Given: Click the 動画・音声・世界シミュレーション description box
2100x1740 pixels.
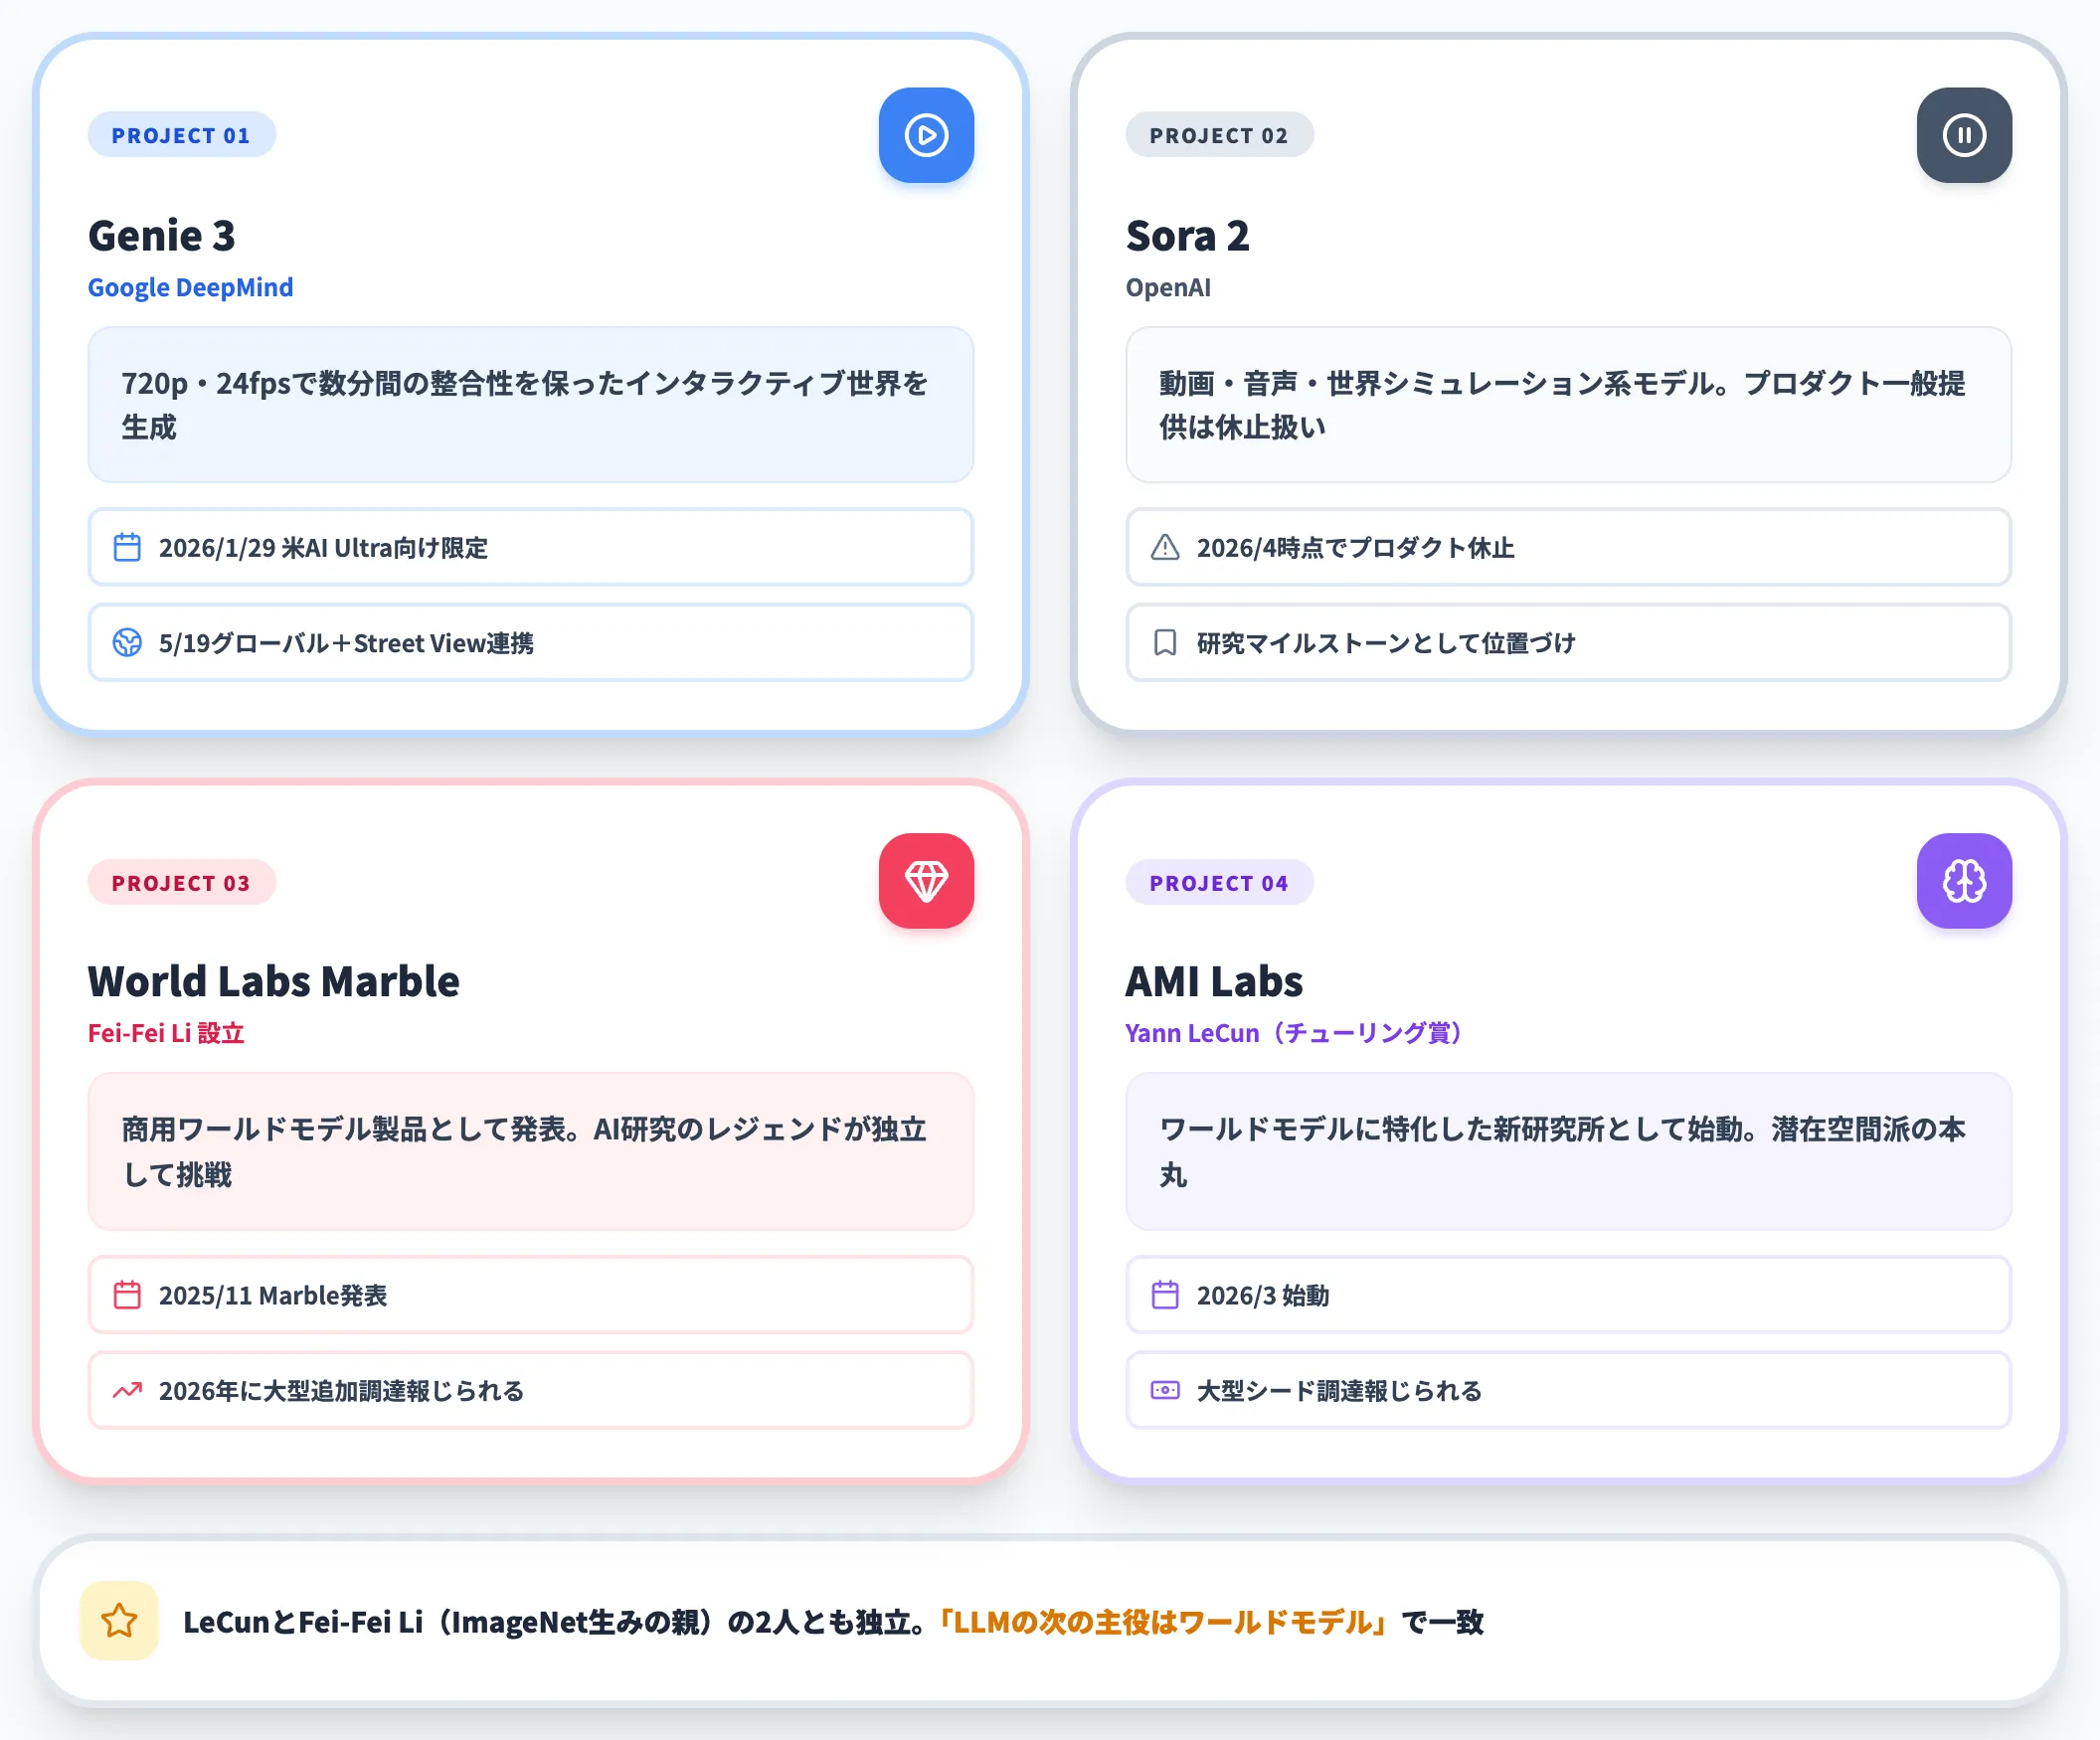Looking at the screenshot, I should pos(1568,405).
